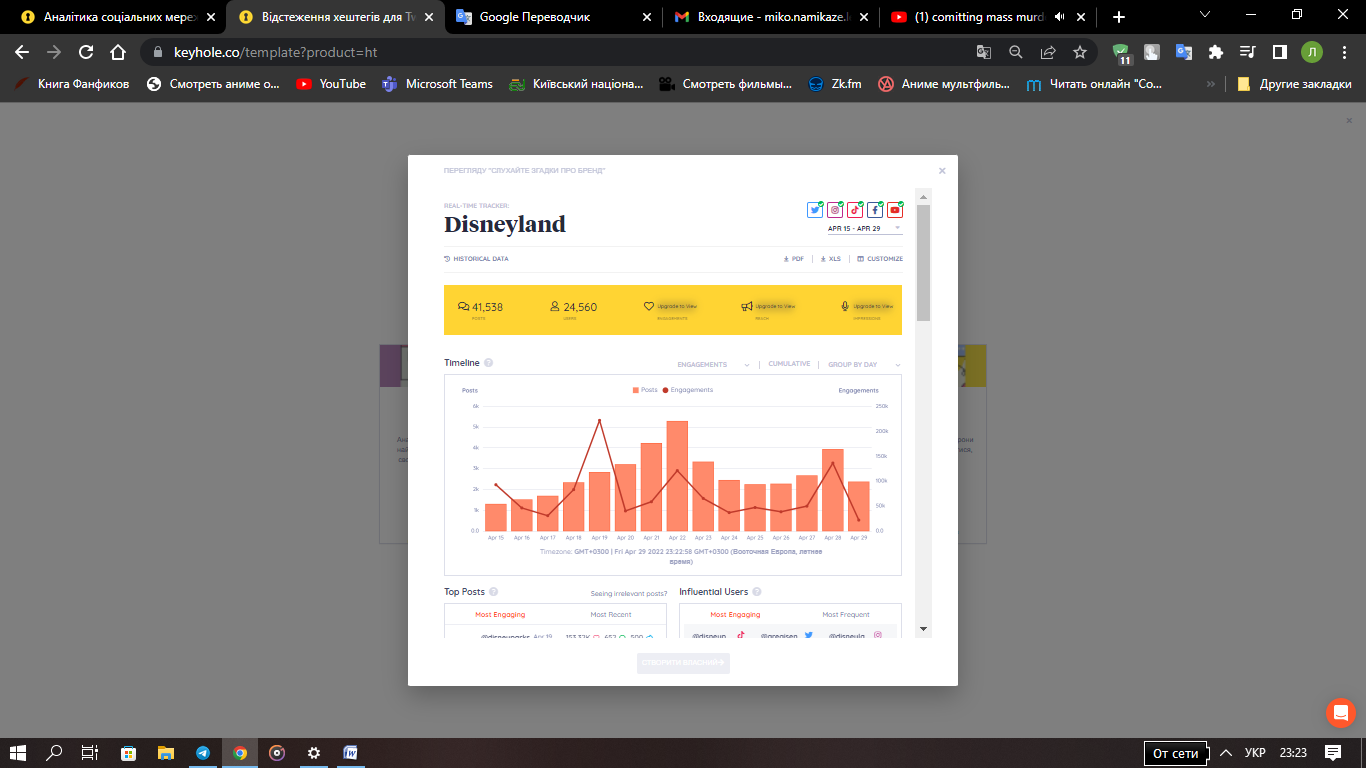
Task: Toggle the Facebook platform icon in tracker
Action: tap(875, 210)
